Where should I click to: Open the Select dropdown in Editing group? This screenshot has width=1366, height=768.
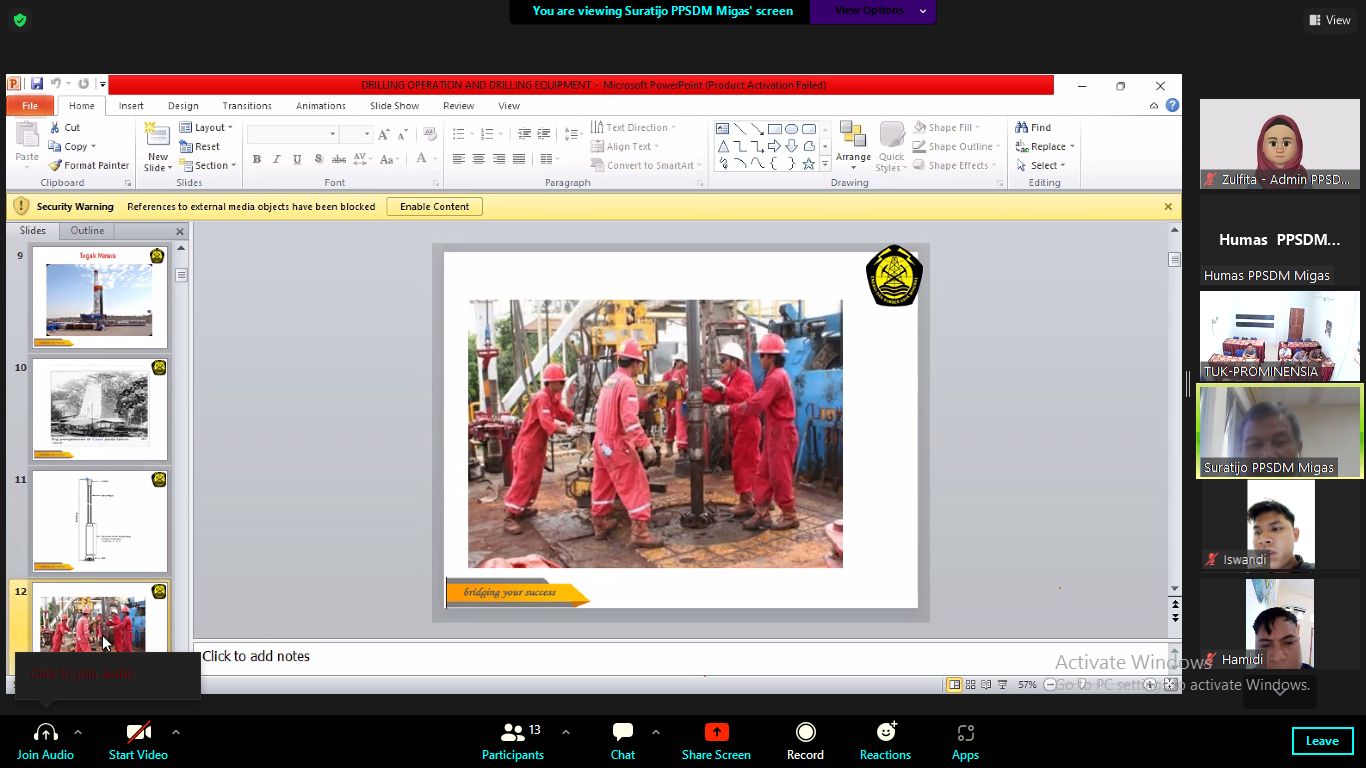click(1041, 165)
